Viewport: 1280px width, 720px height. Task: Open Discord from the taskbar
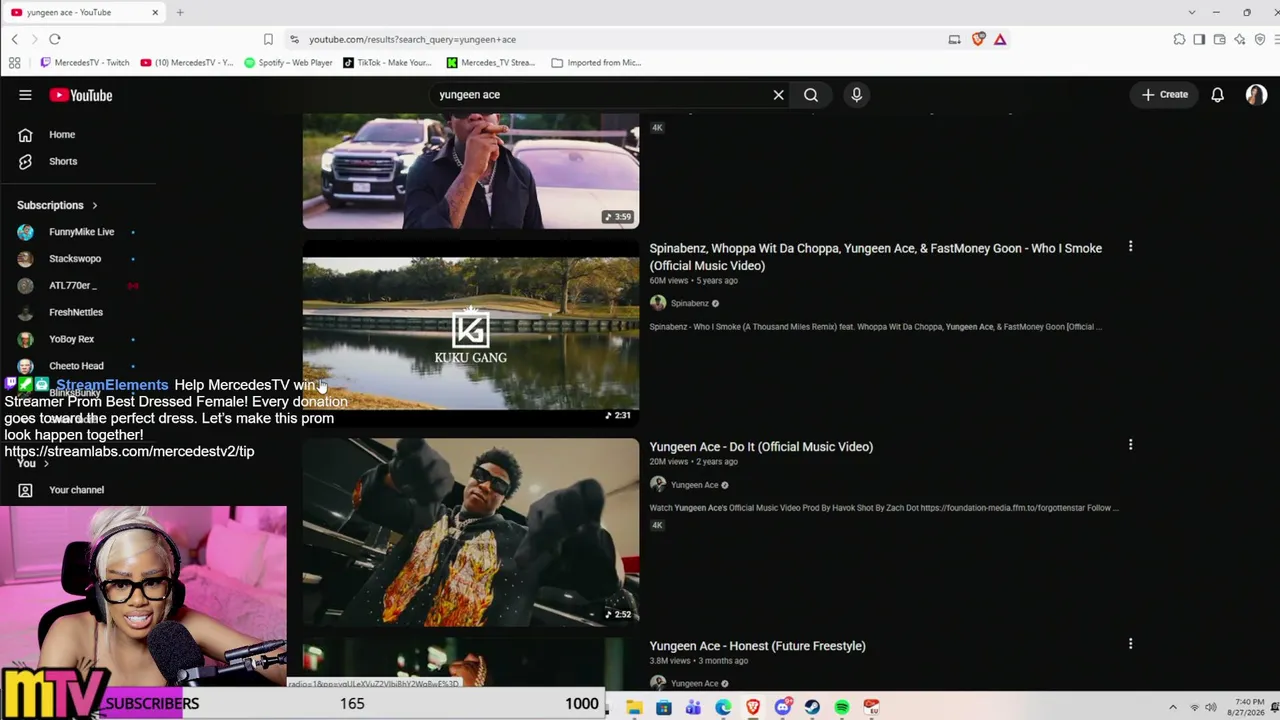coord(783,708)
